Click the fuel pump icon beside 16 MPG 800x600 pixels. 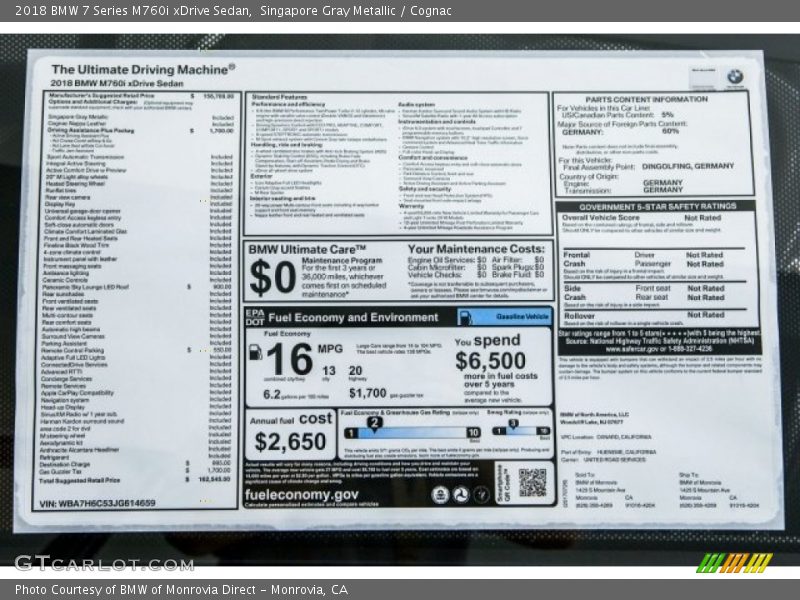(255, 352)
